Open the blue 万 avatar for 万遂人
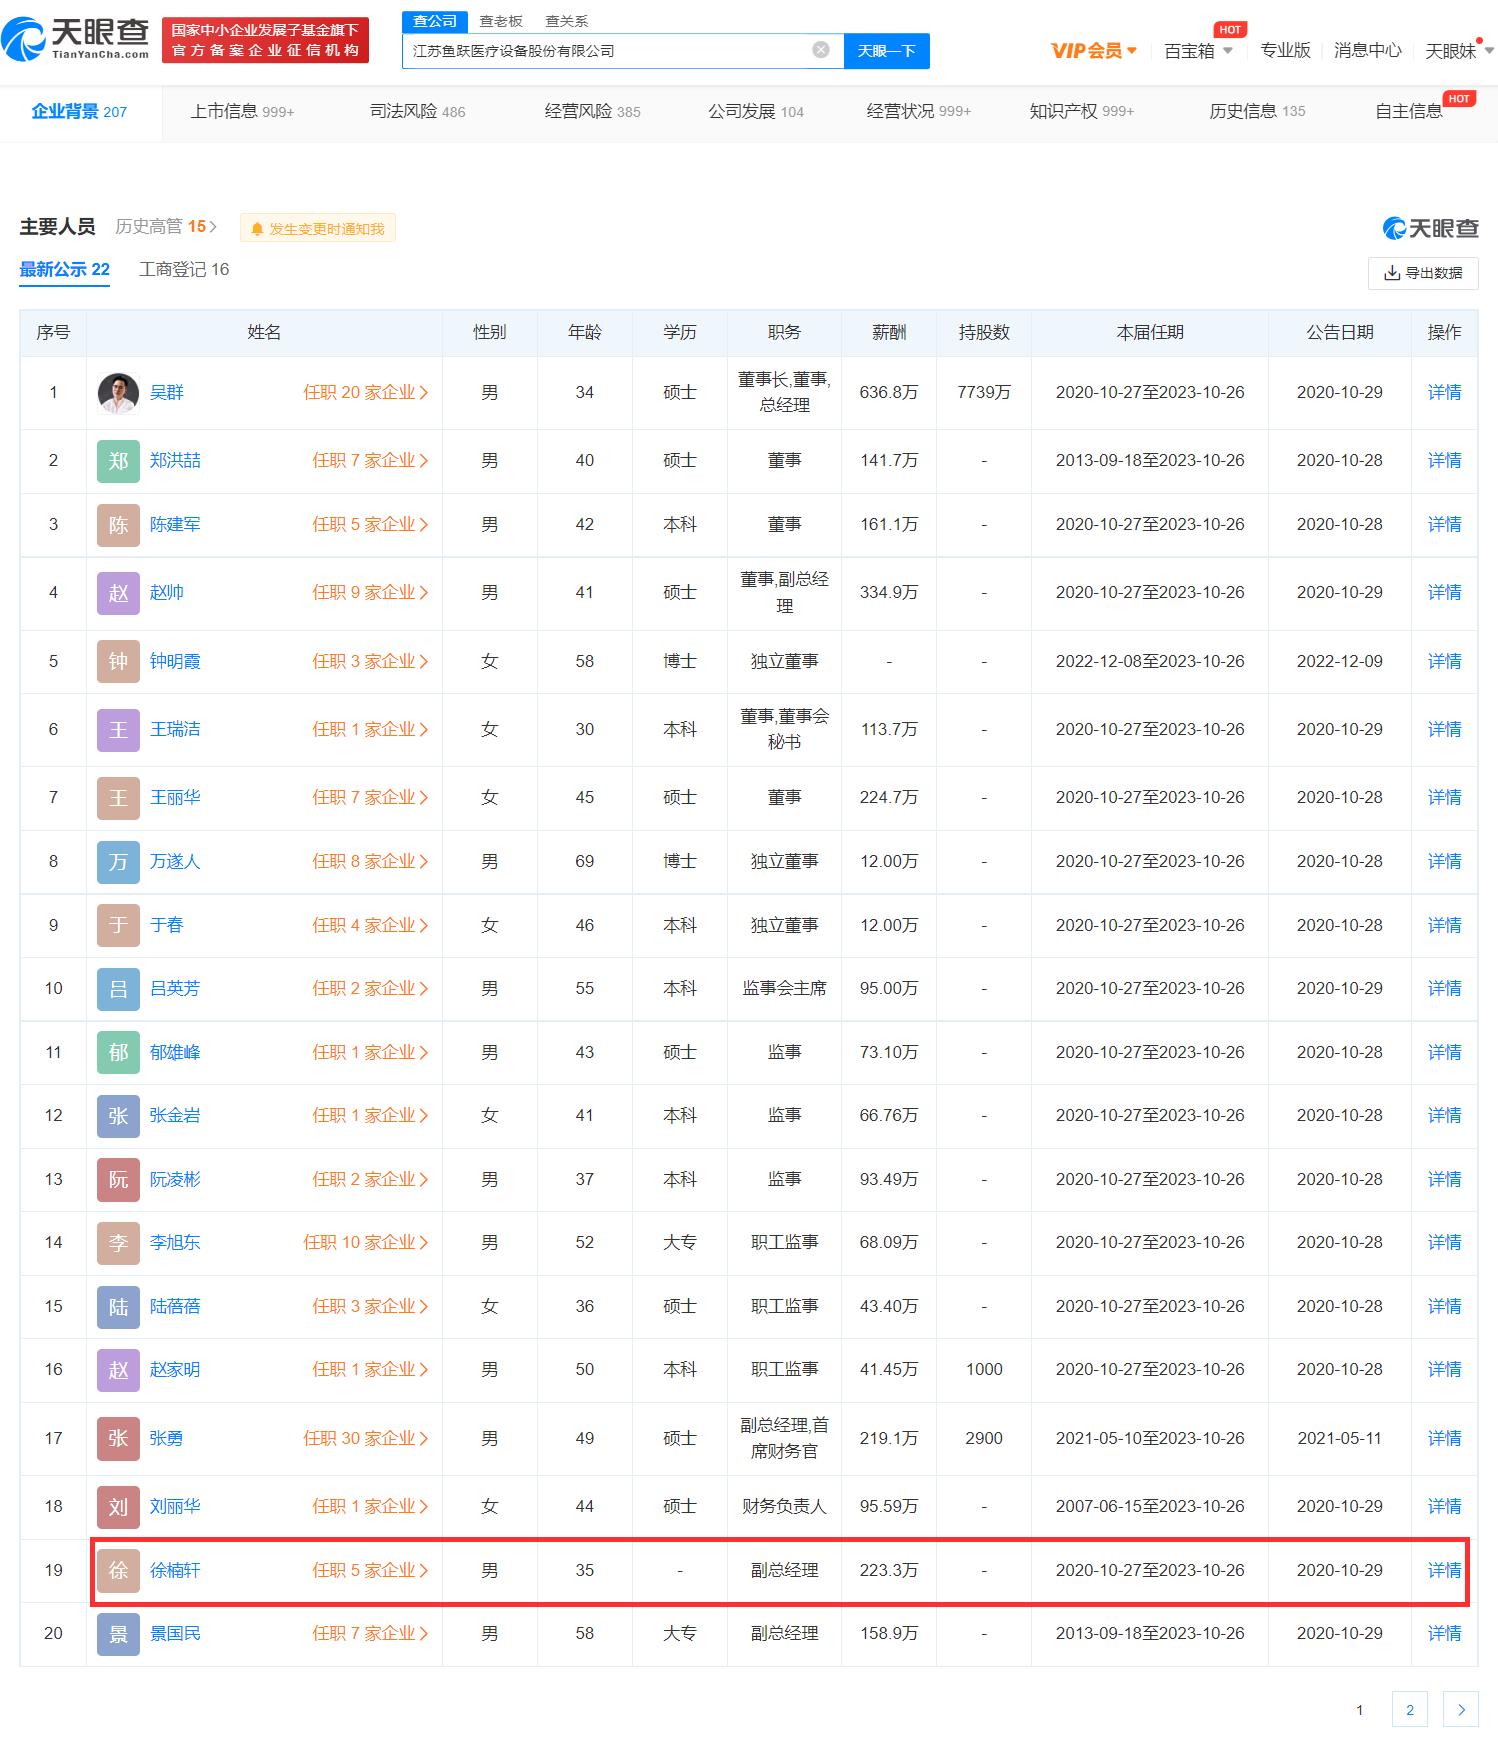Viewport: 1498px width, 1750px height. coord(118,862)
